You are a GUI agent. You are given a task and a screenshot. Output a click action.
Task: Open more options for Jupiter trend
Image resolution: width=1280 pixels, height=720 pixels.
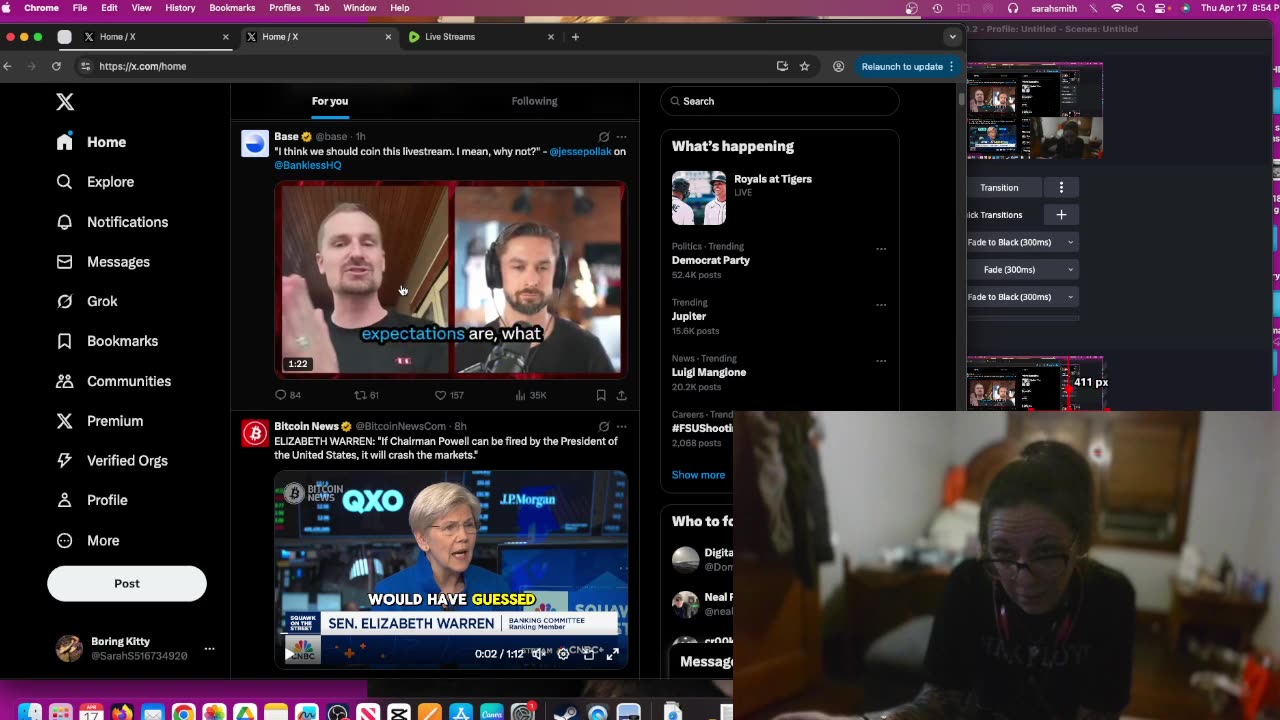[881, 305]
